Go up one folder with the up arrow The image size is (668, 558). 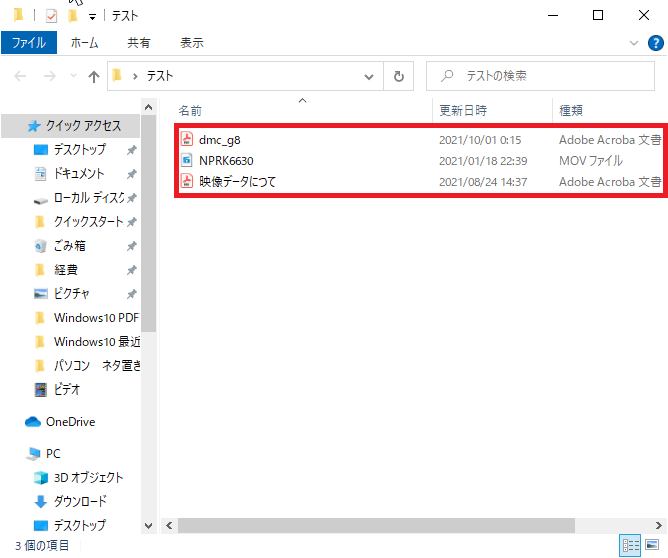[x=94, y=76]
